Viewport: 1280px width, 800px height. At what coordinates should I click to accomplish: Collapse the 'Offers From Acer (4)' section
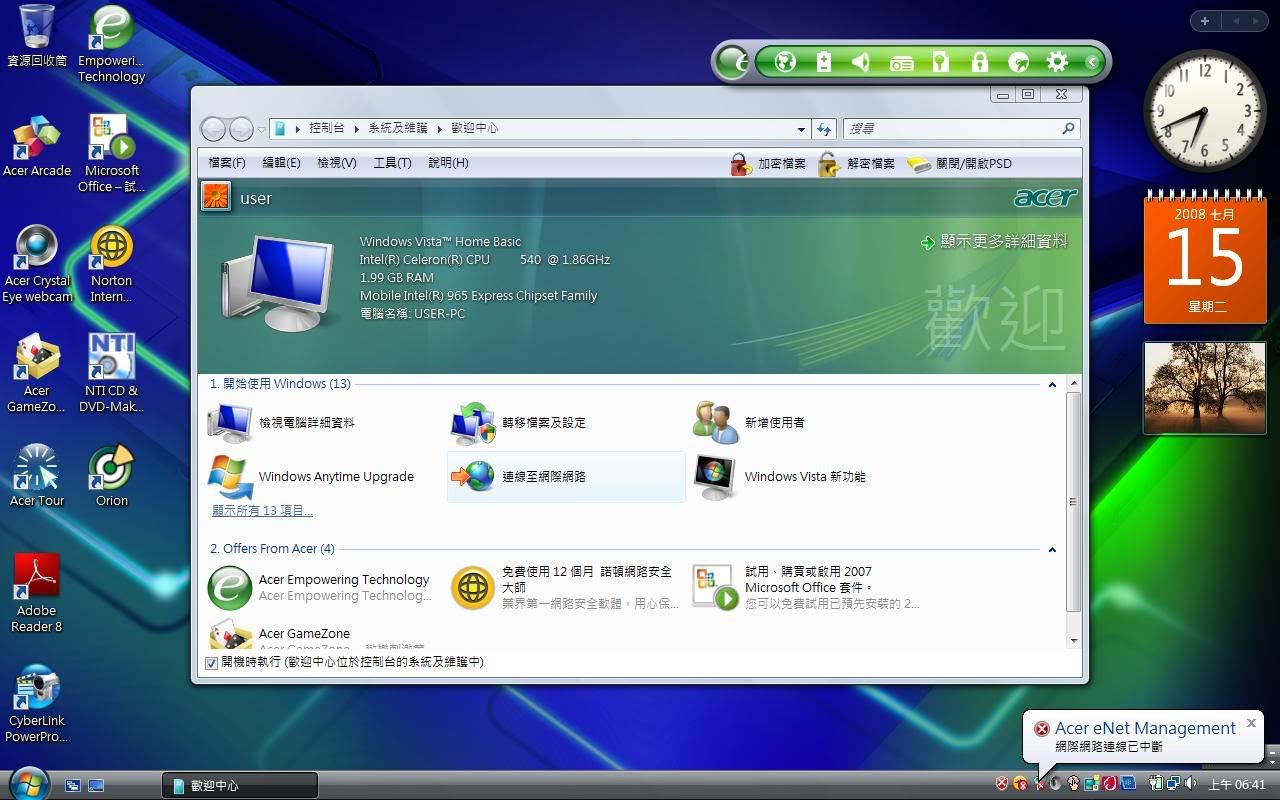click(1052, 549)
